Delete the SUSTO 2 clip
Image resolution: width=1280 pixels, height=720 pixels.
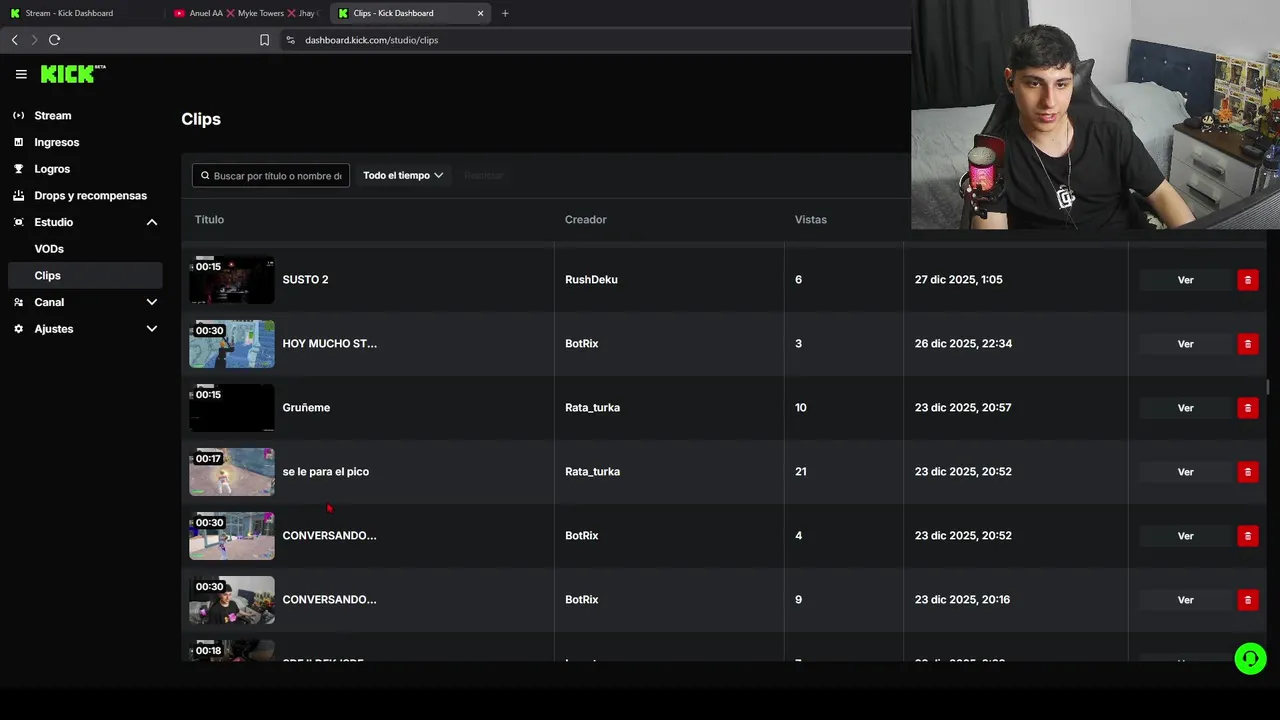pos(1247,280)
